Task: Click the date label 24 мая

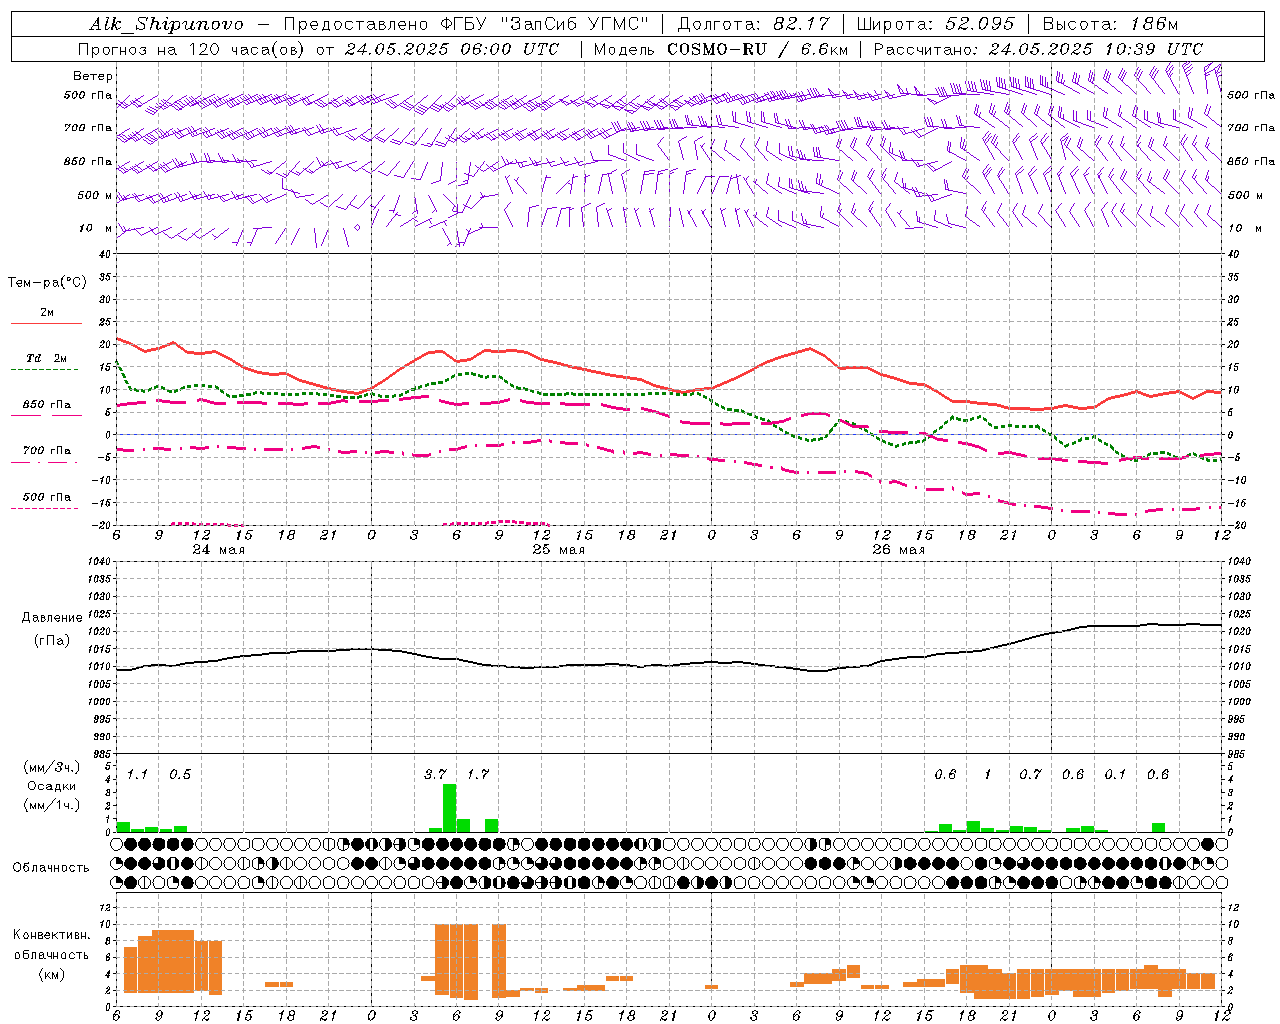Action: [218, 550]
